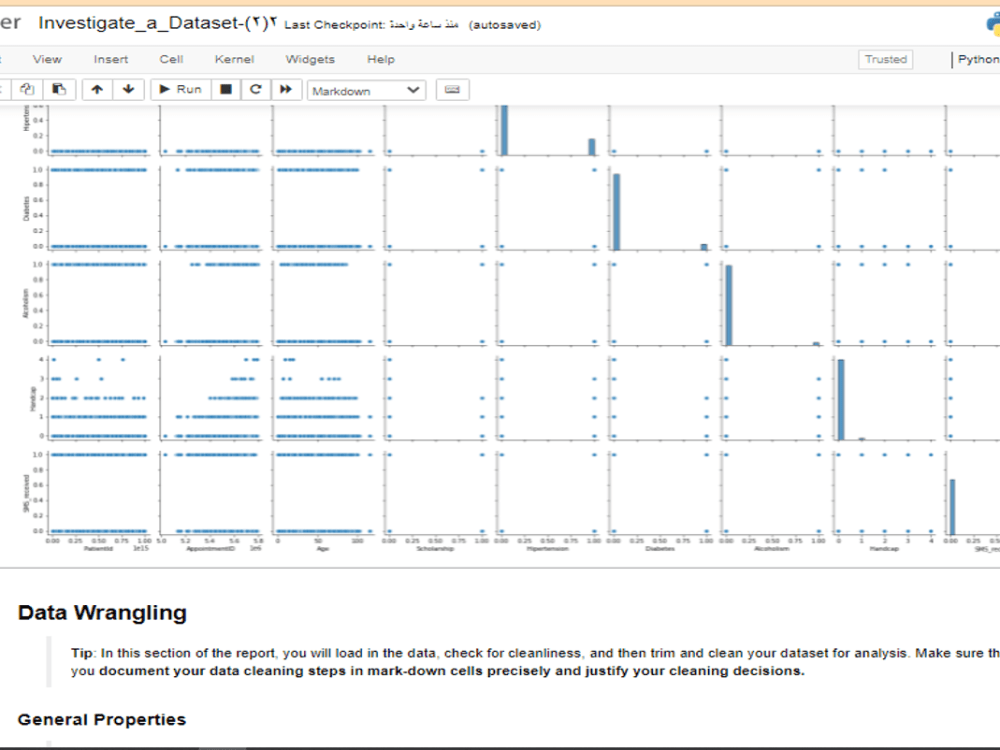Open the Help menu
The width and height of the screenshot is (1000, 750).
[380, 59]
